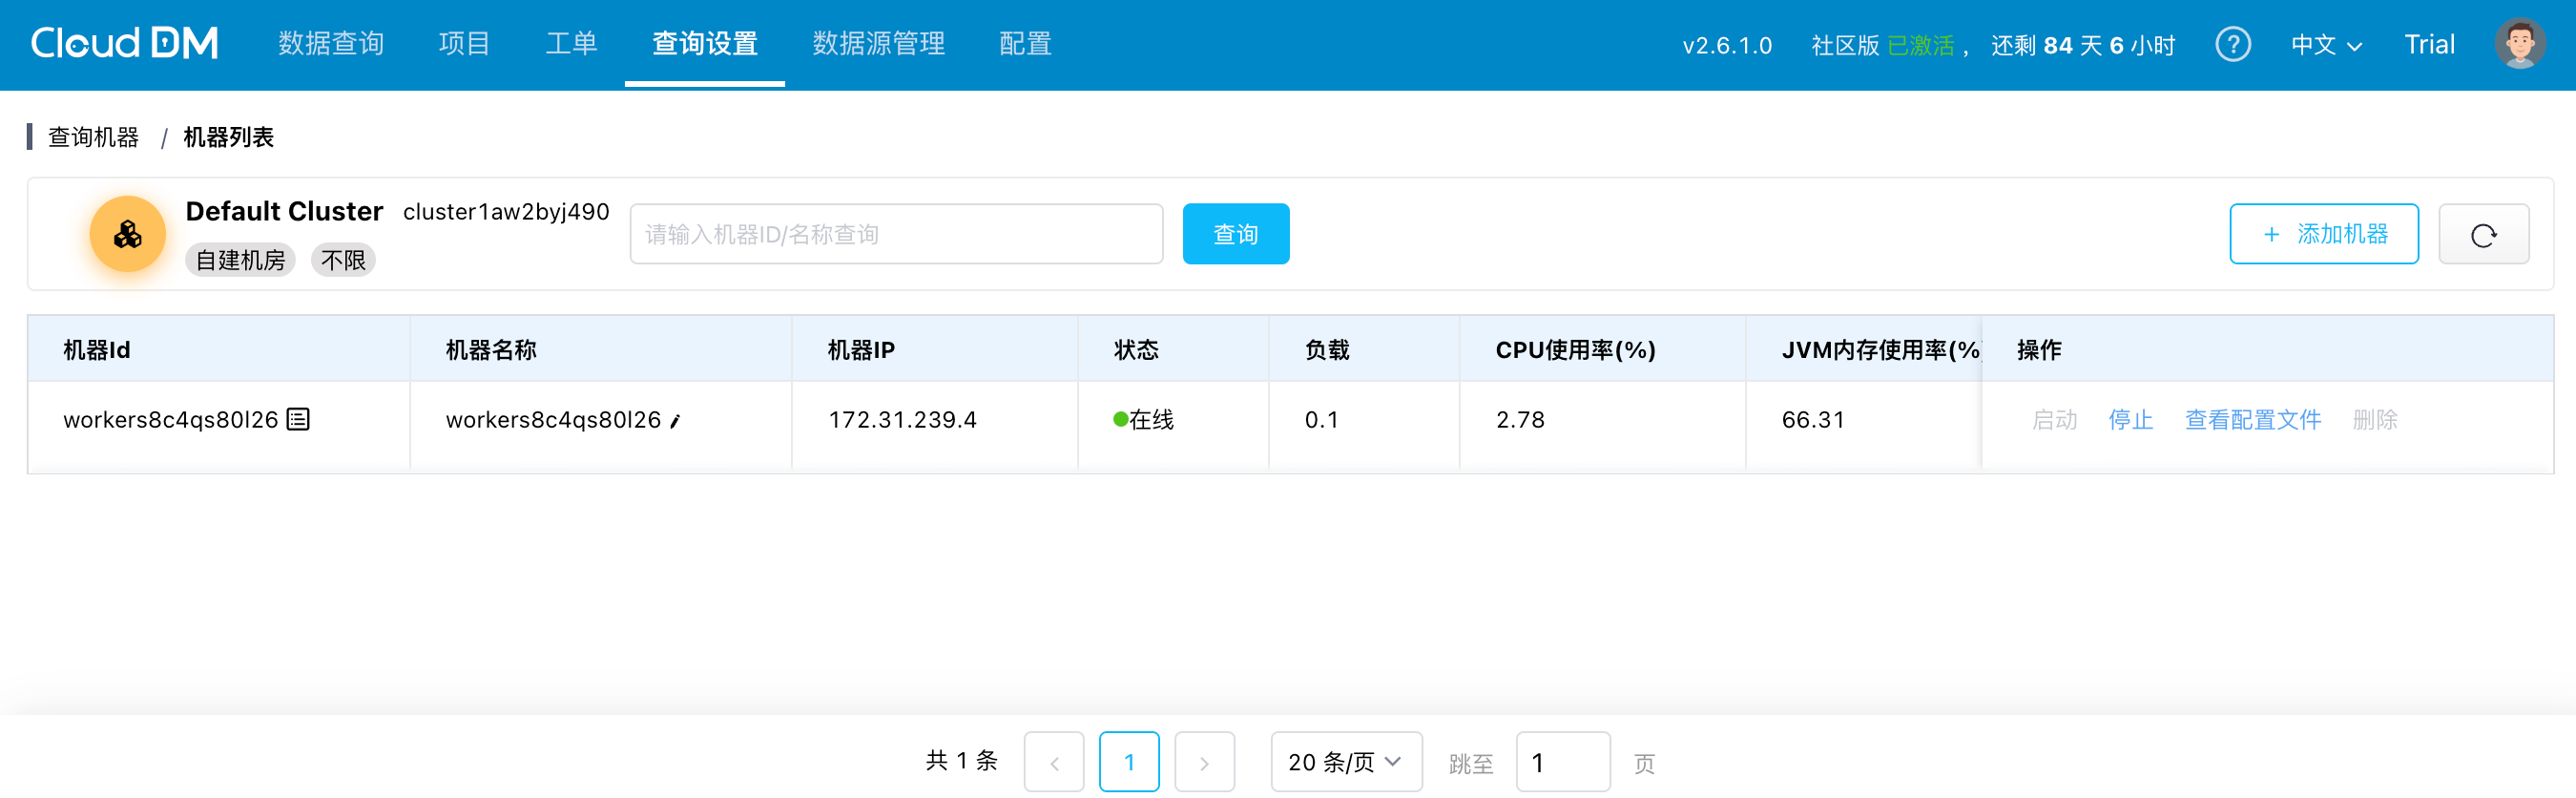Click the 停止 link for the worker
Screen dimensions: 2576x798
click(x=2130, y=420)
